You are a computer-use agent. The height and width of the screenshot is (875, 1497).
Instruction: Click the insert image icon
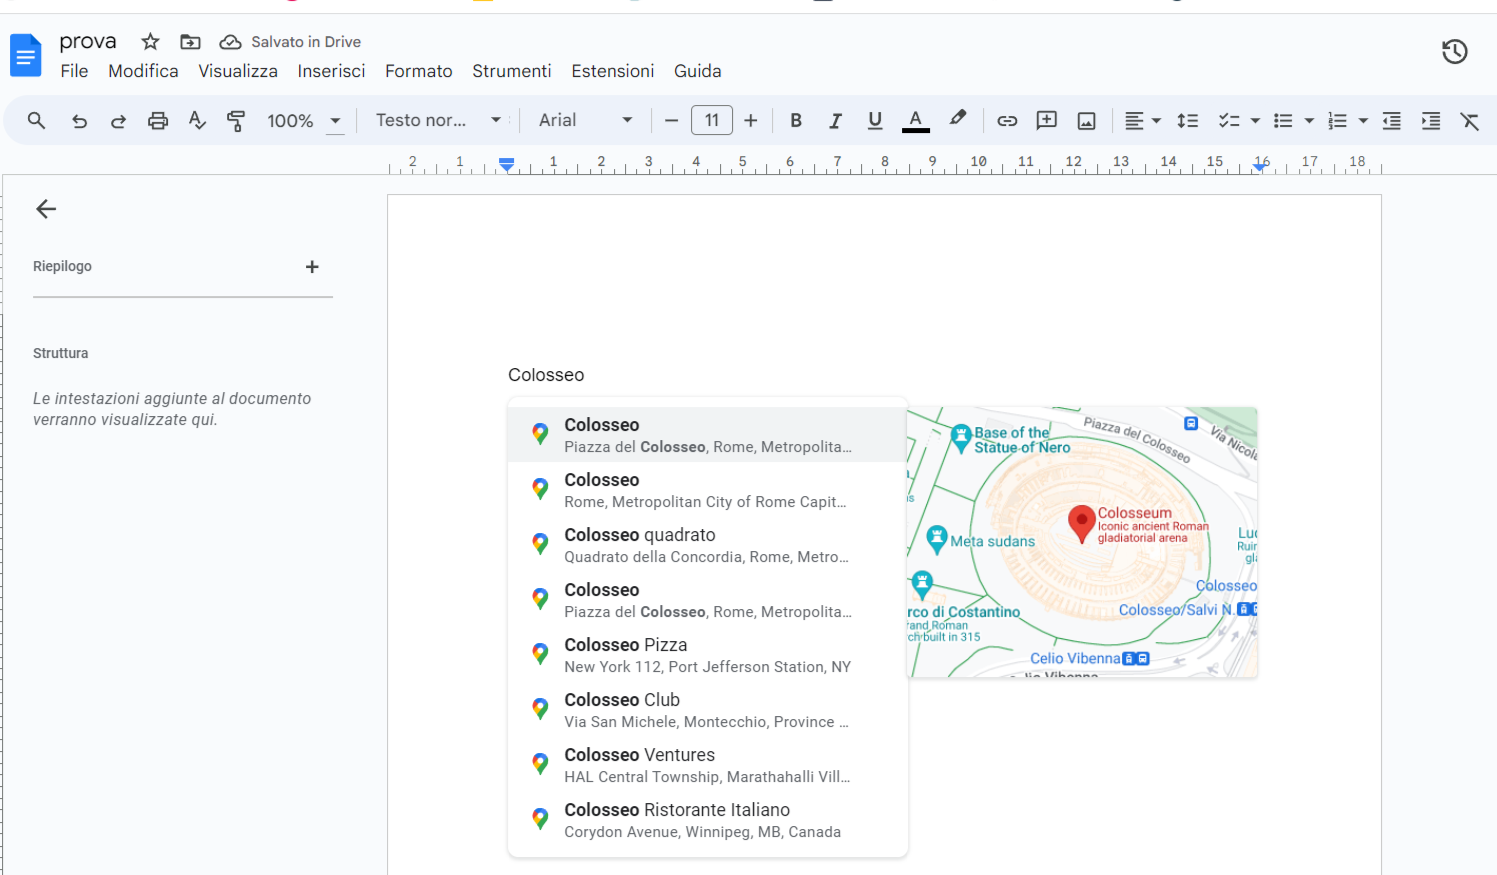pyautogui.click(x=1086, y=121)
